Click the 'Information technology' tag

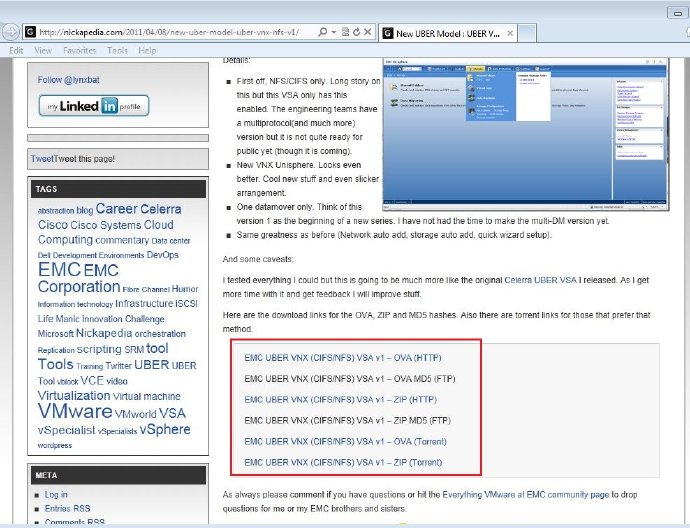pyautogui.click(x=75, y=304)
